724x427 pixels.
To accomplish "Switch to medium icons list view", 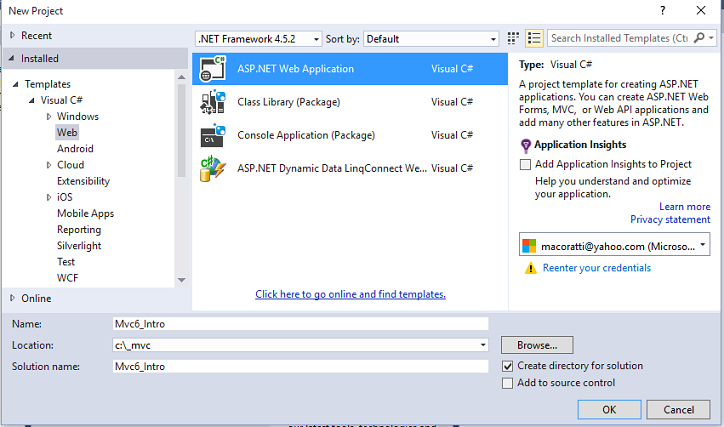I will [534, 38].
